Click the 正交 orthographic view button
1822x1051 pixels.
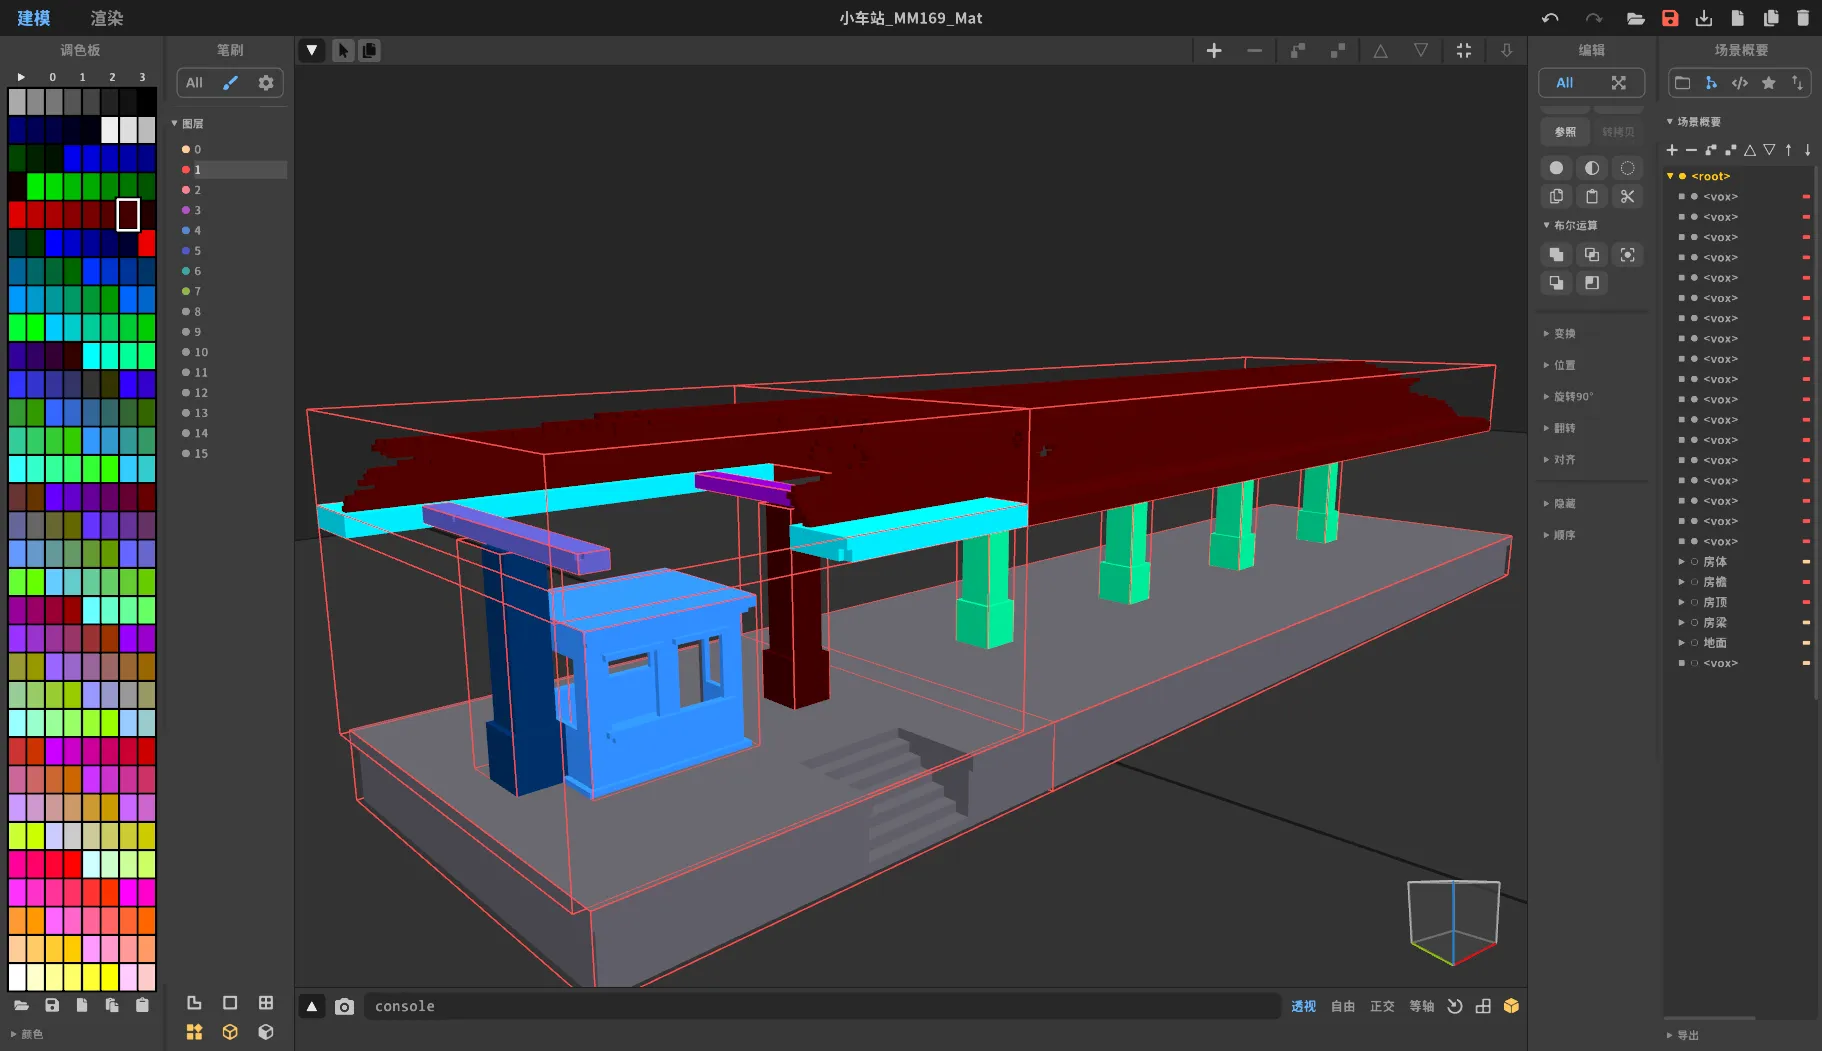[x=1382, y=1006]
